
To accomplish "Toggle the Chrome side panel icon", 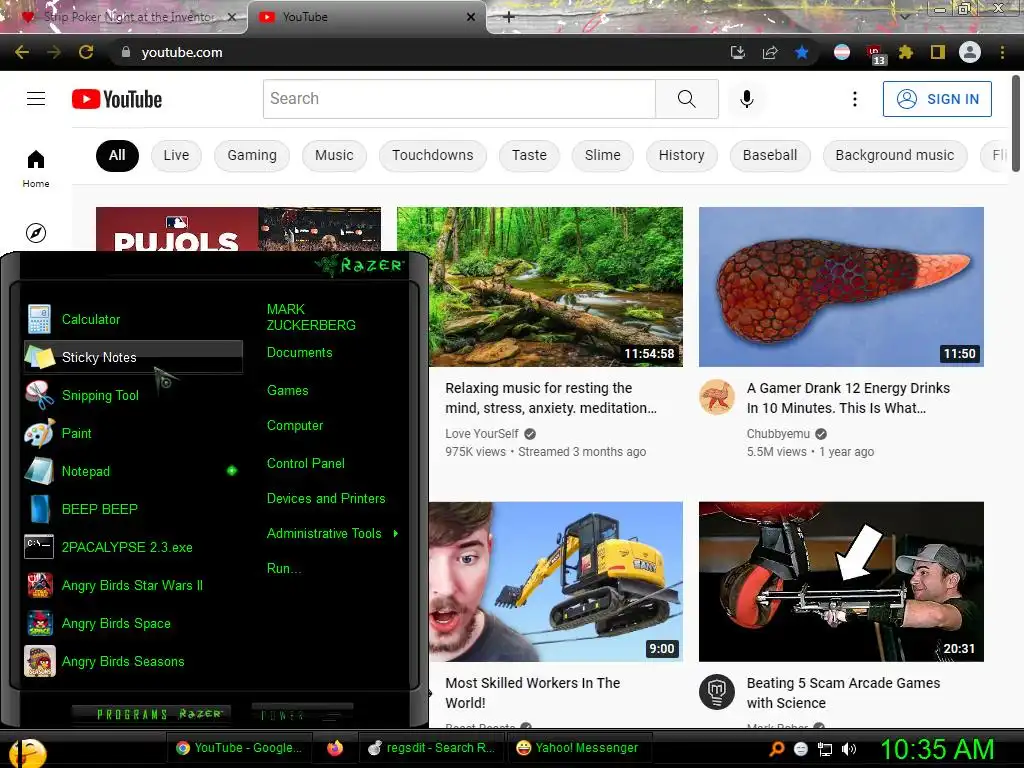I will click(x=938, y=52).
